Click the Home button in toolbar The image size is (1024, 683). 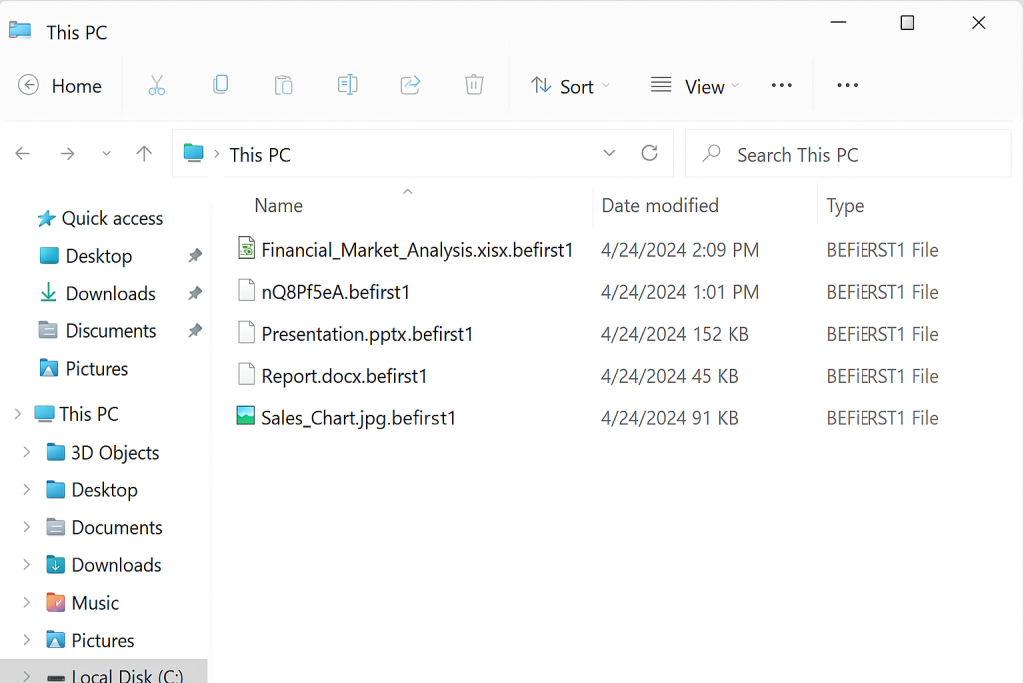click(x=60, y=87)
